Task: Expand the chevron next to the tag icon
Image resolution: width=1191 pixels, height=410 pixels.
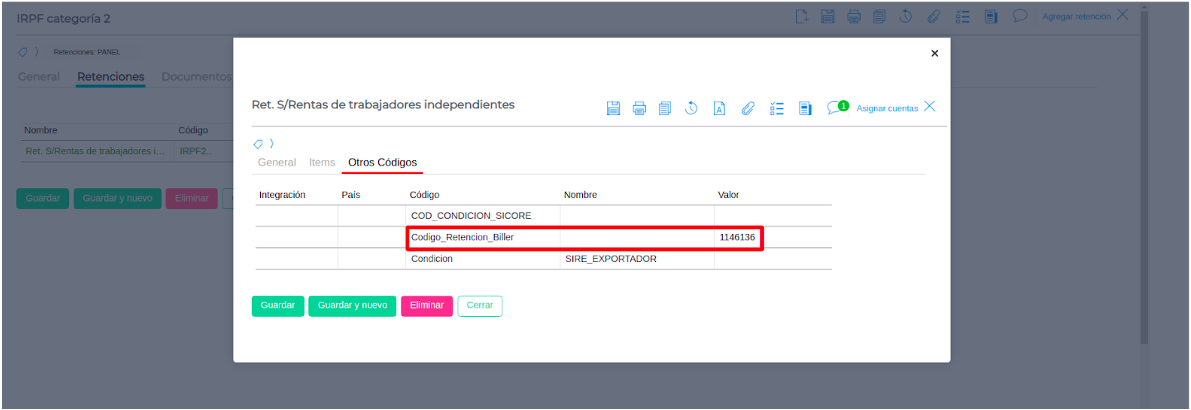Action: 271,144
